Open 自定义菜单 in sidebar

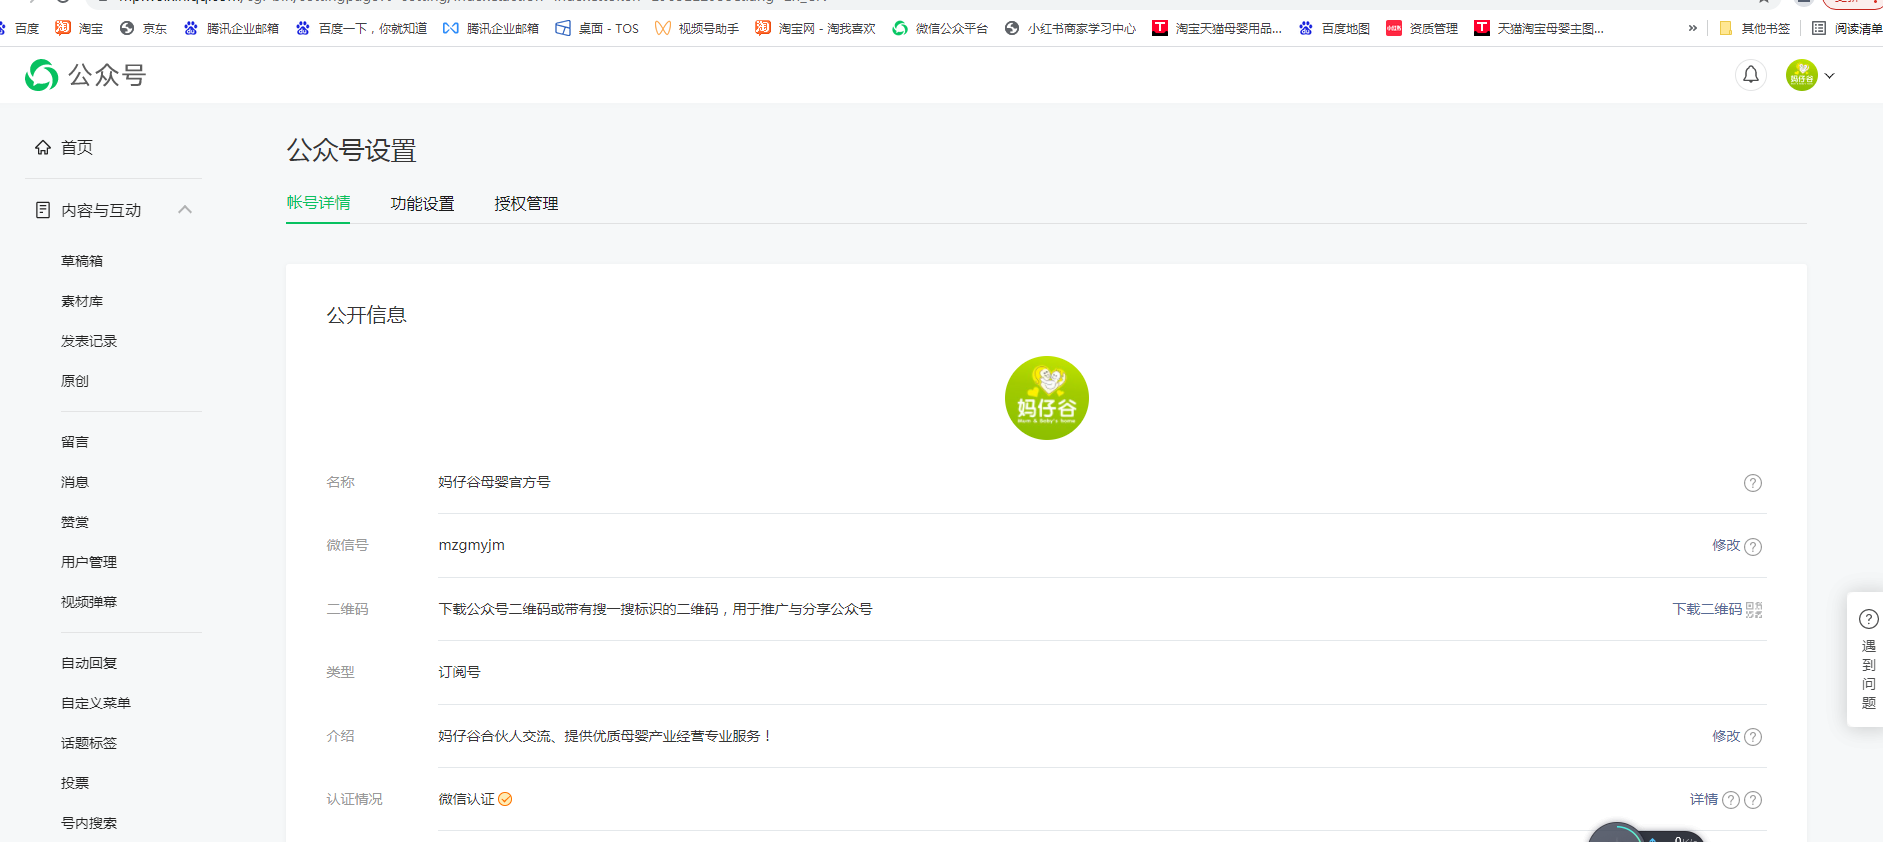tap(96, 703)
